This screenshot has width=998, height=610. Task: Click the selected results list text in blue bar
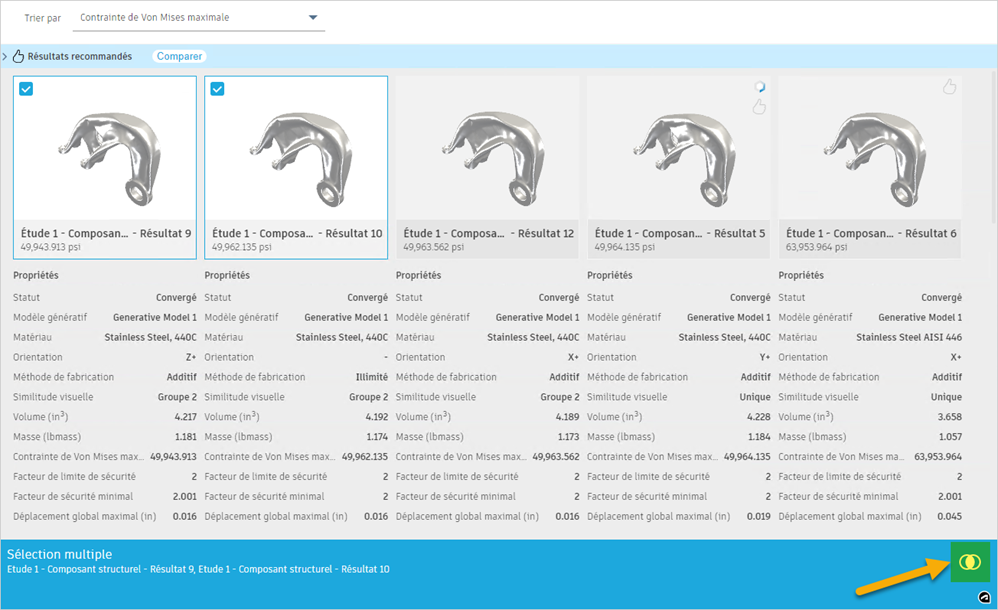click(198, 569)
